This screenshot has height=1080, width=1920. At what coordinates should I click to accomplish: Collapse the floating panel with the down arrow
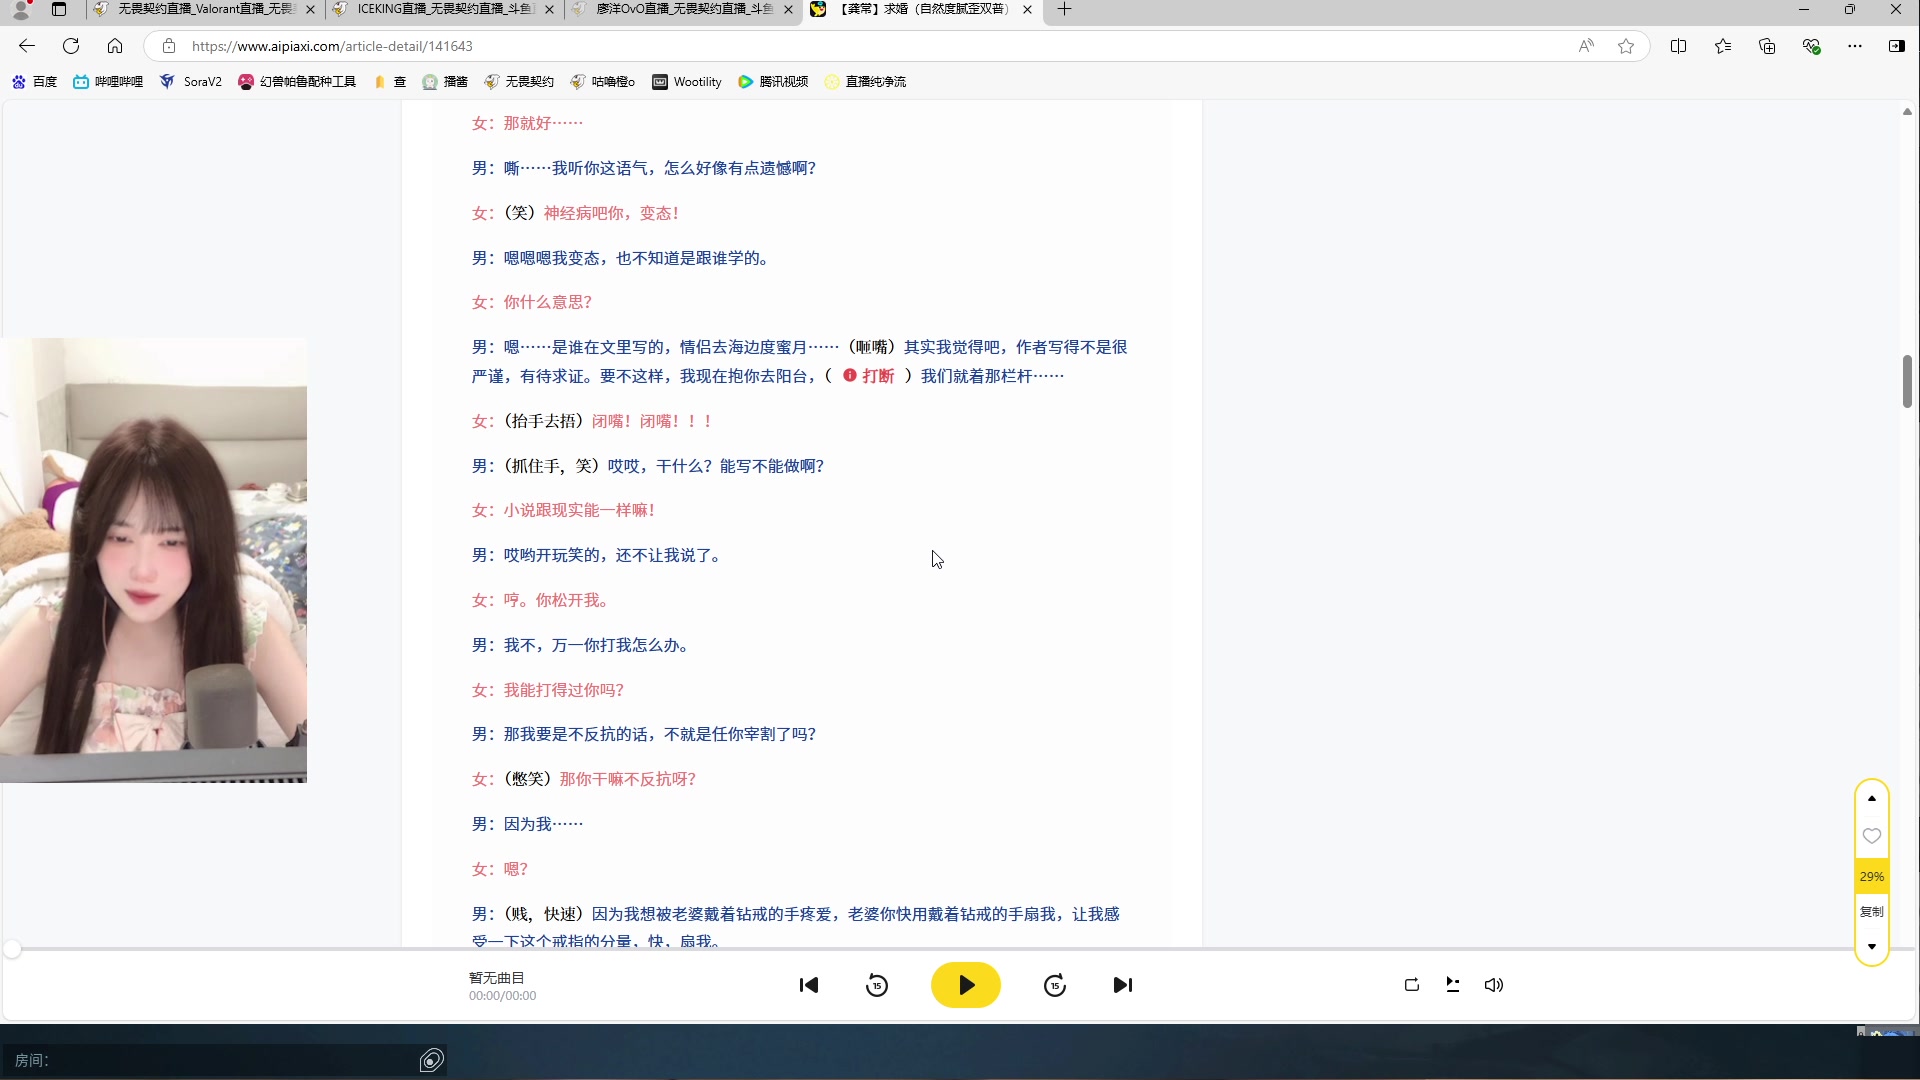tap(1872, 945)
